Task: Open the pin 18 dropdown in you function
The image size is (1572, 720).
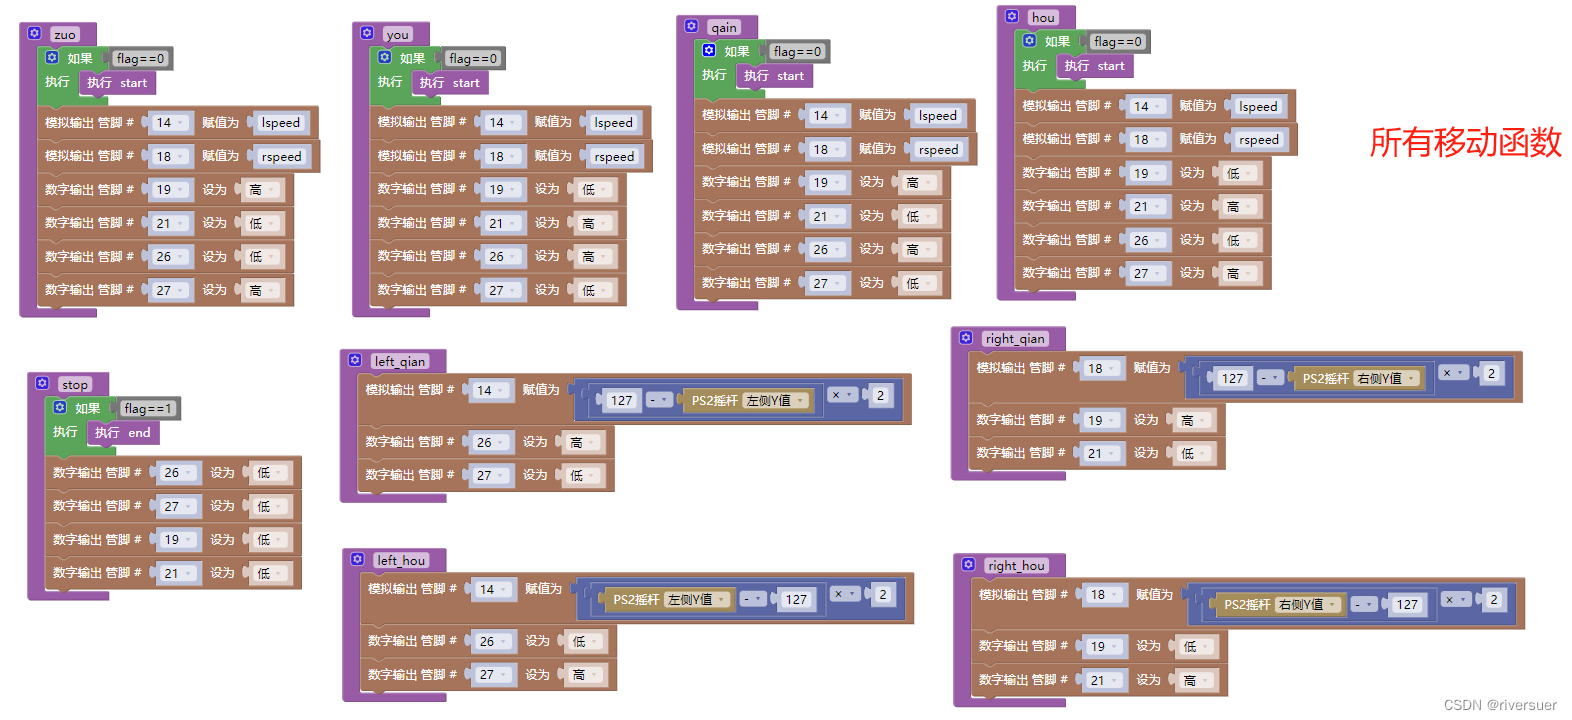Action: point(503,157)
